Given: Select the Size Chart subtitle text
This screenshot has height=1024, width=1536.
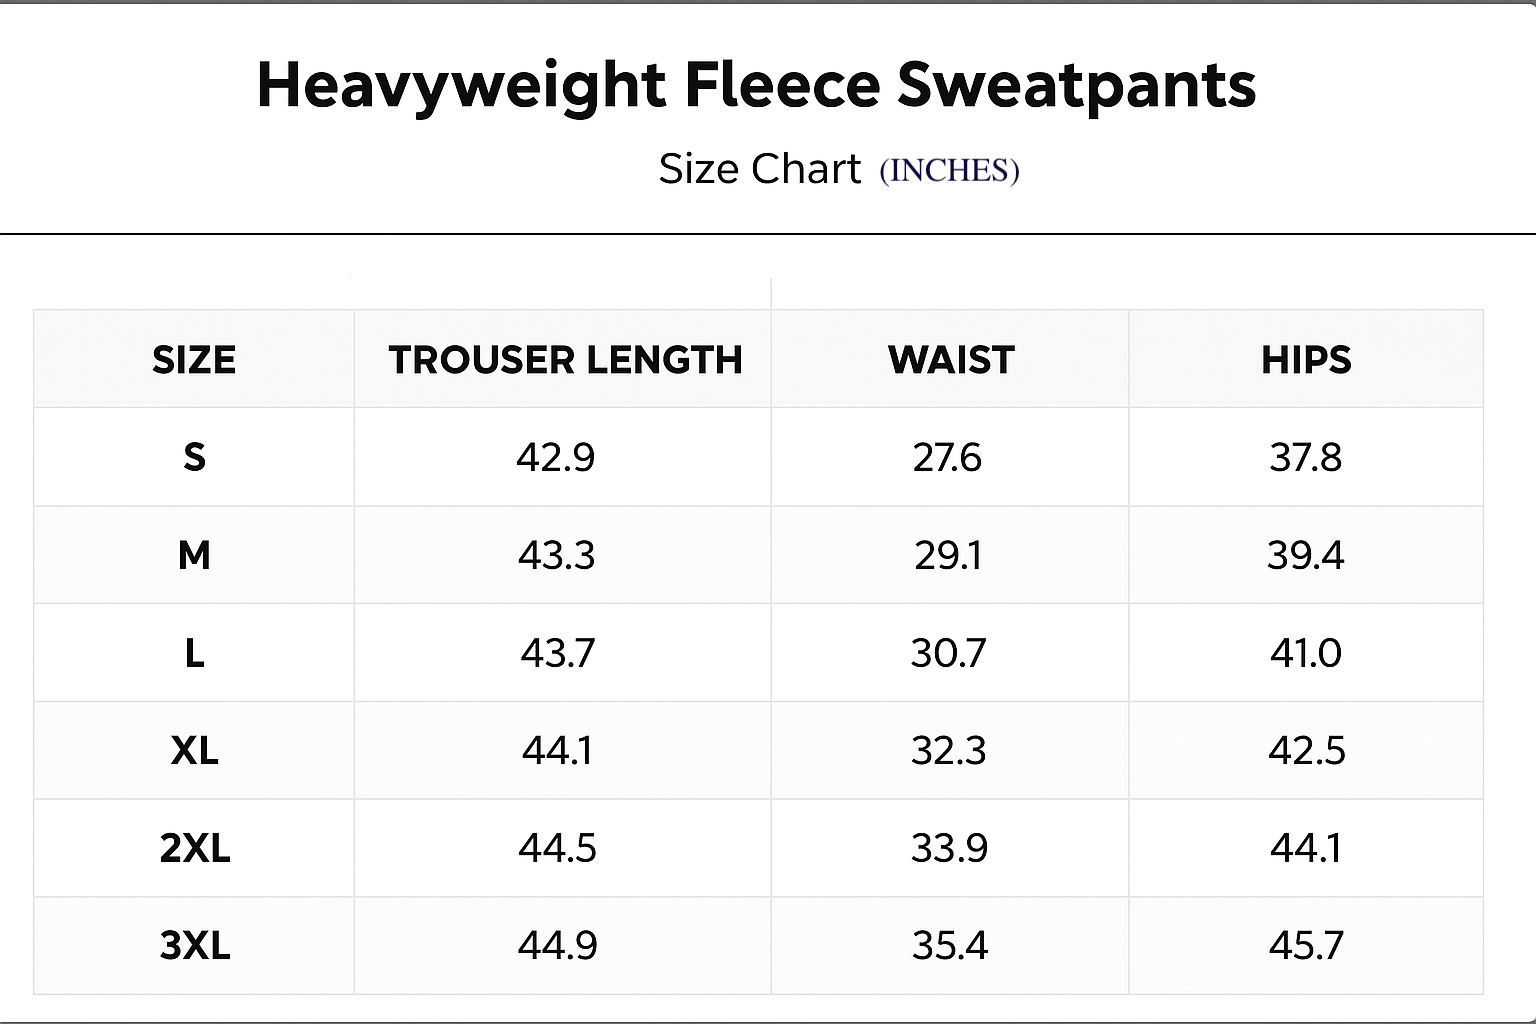Looking at the screenshot, I should click(x=759, y=169).
